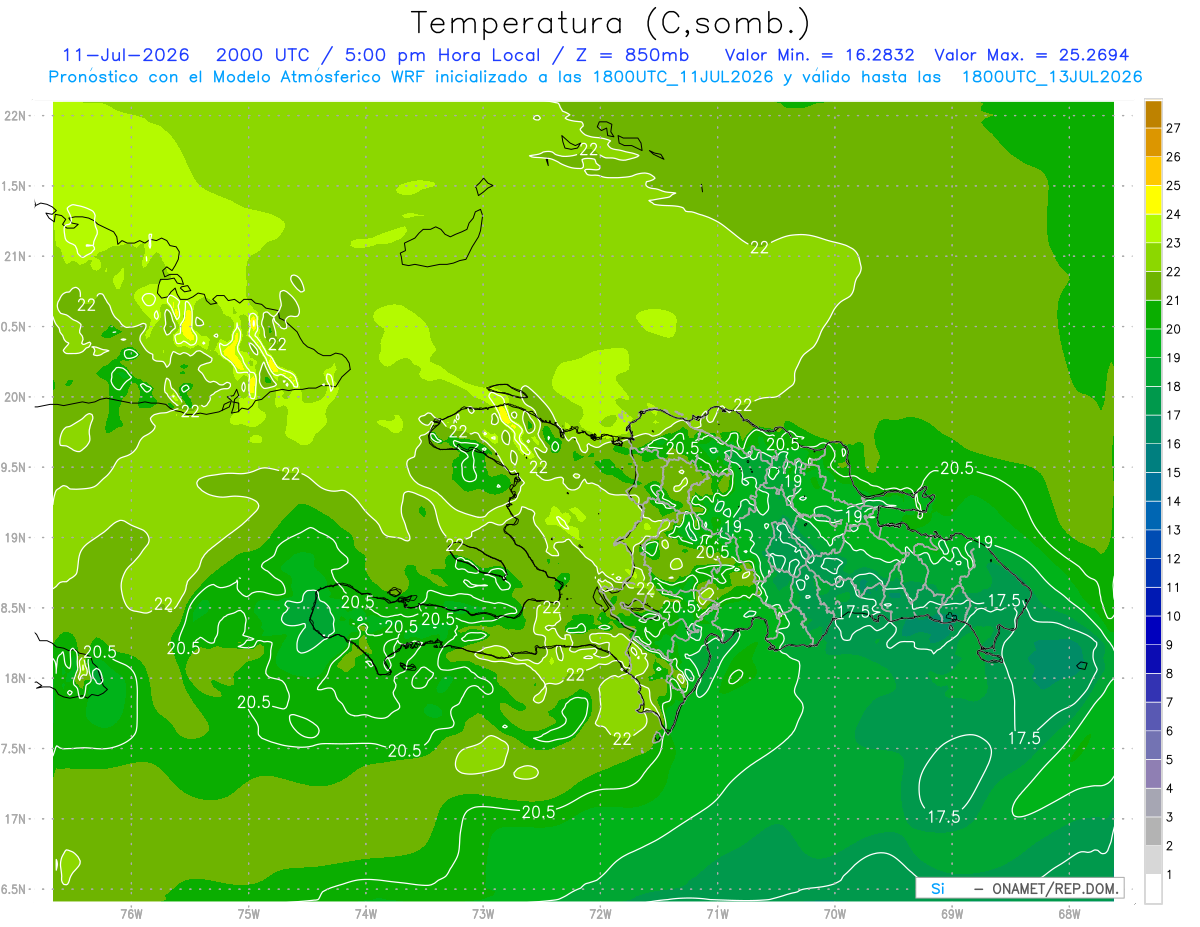Pick the green swatch between 19 and 20
Image resolution: width=1200 pixels, height=927 pixels.
pyautogui.click(x=1153, y=343)
